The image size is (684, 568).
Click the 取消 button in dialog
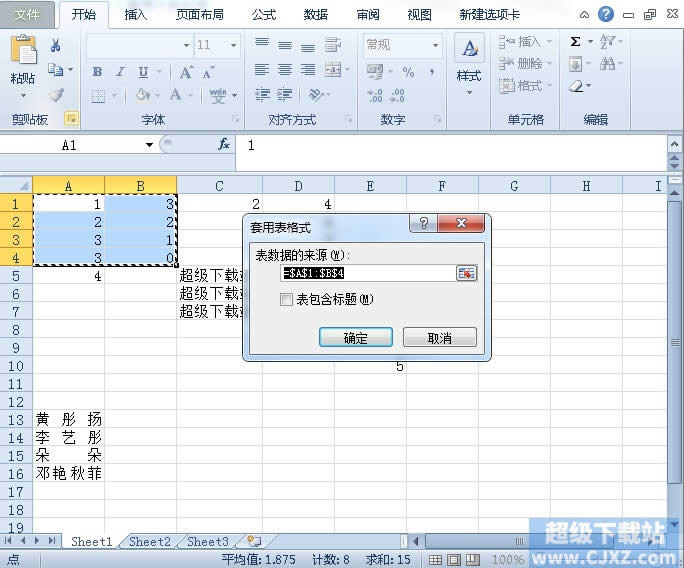click(x=439, y=338)
